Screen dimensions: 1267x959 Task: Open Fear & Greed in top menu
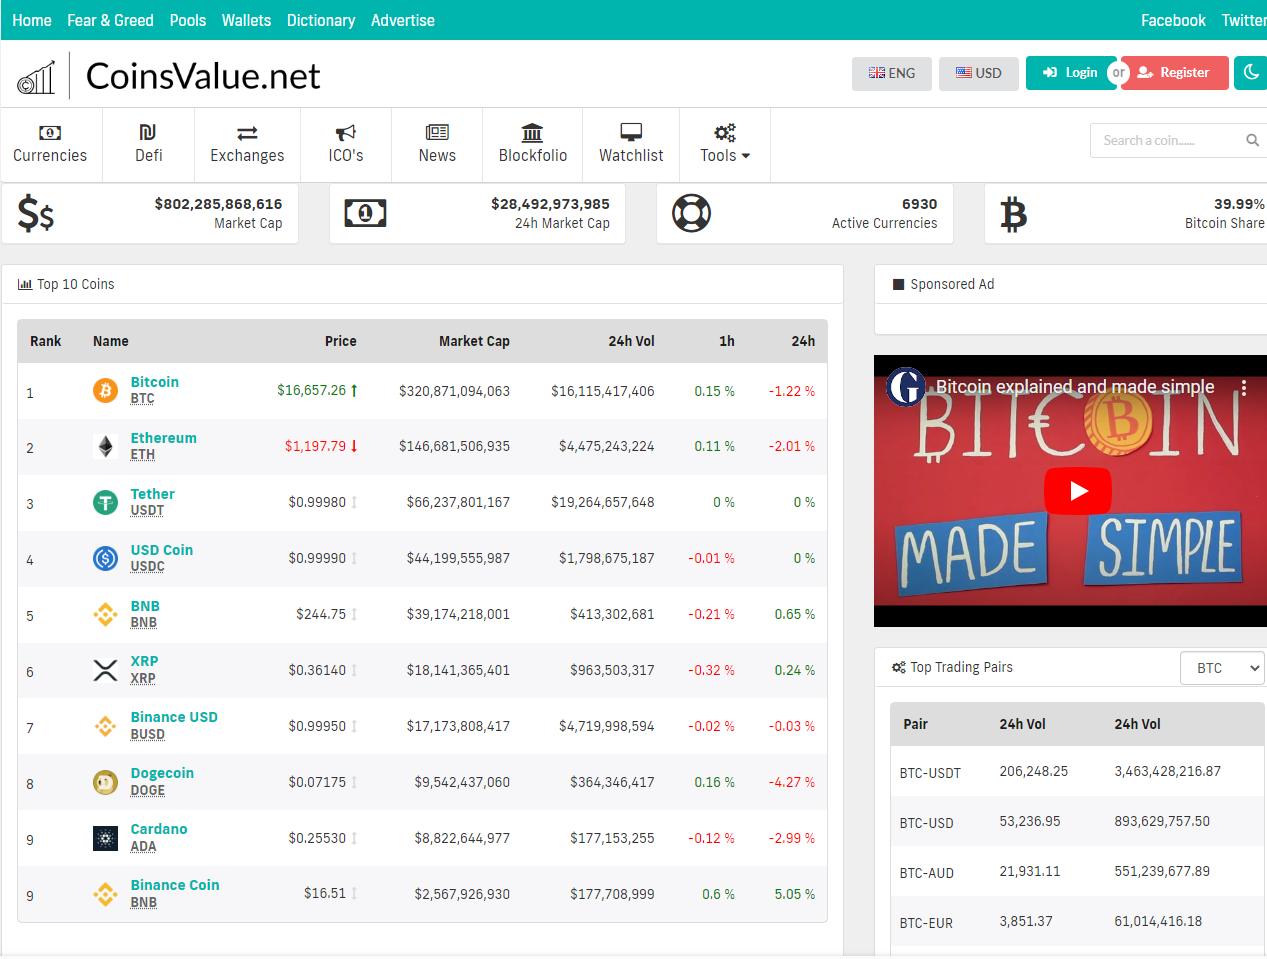coord(110,20)
